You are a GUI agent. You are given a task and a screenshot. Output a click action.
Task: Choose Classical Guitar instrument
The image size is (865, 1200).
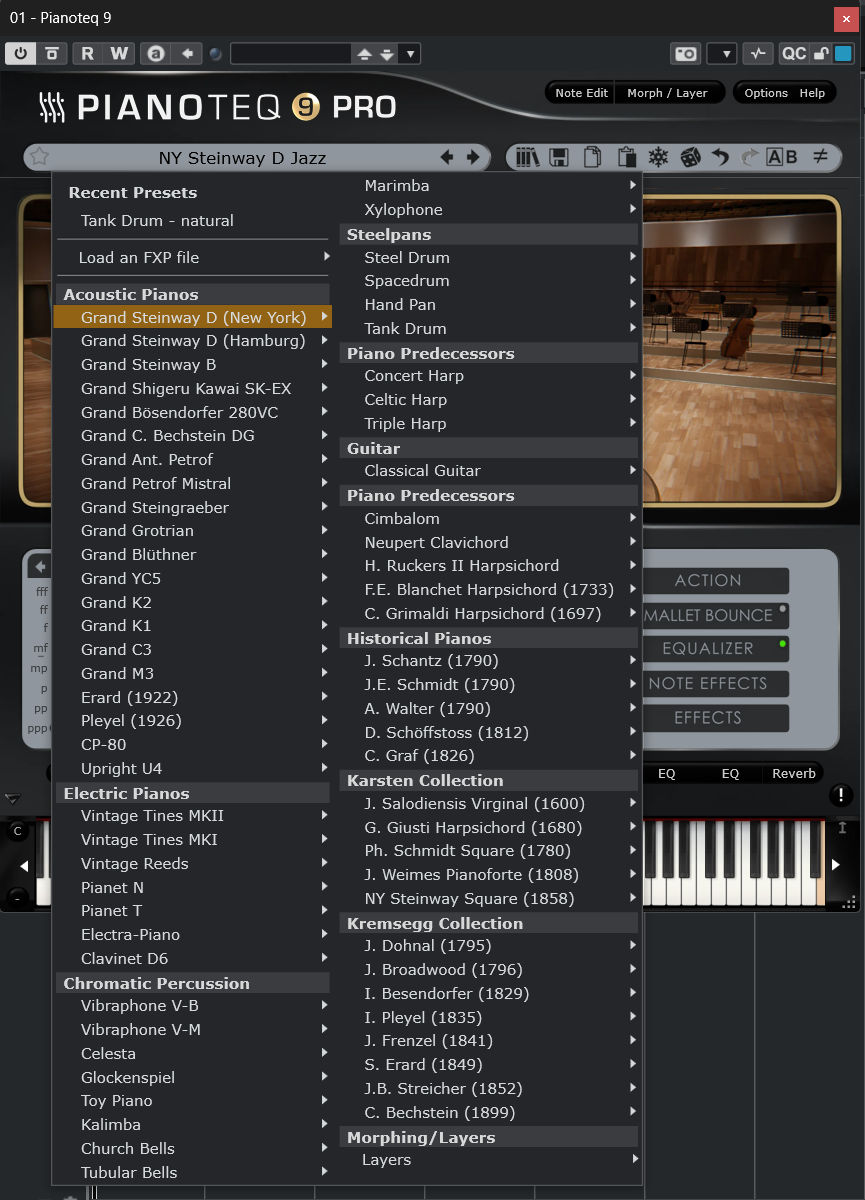tap(489, 471)
